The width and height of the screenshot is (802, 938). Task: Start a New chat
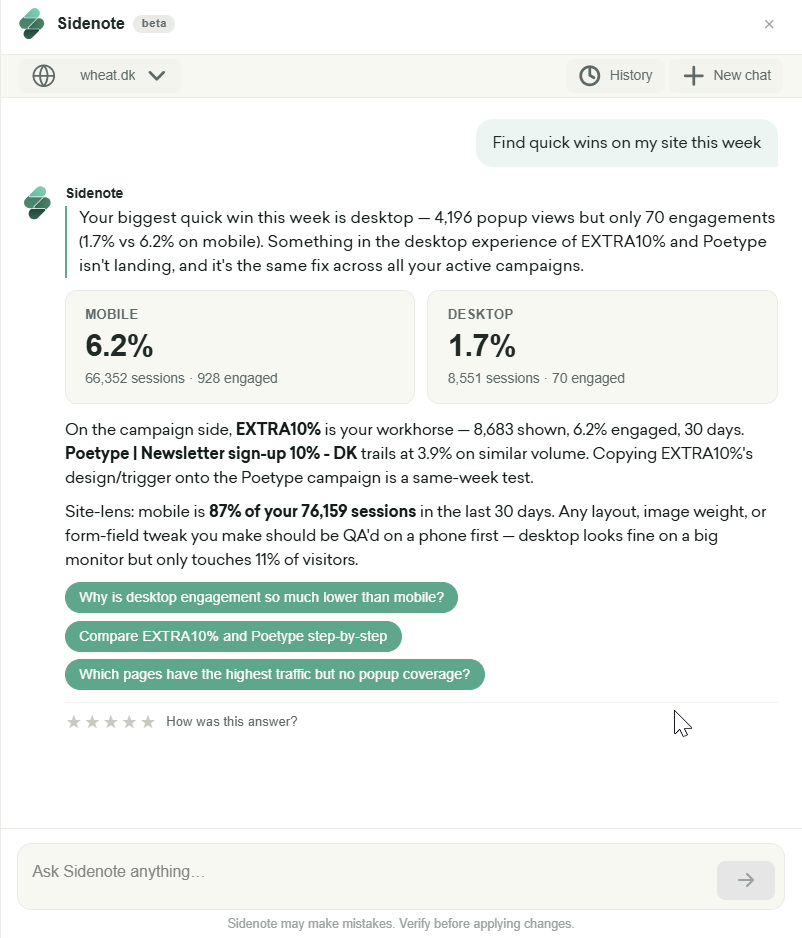(x=726, y=76)
